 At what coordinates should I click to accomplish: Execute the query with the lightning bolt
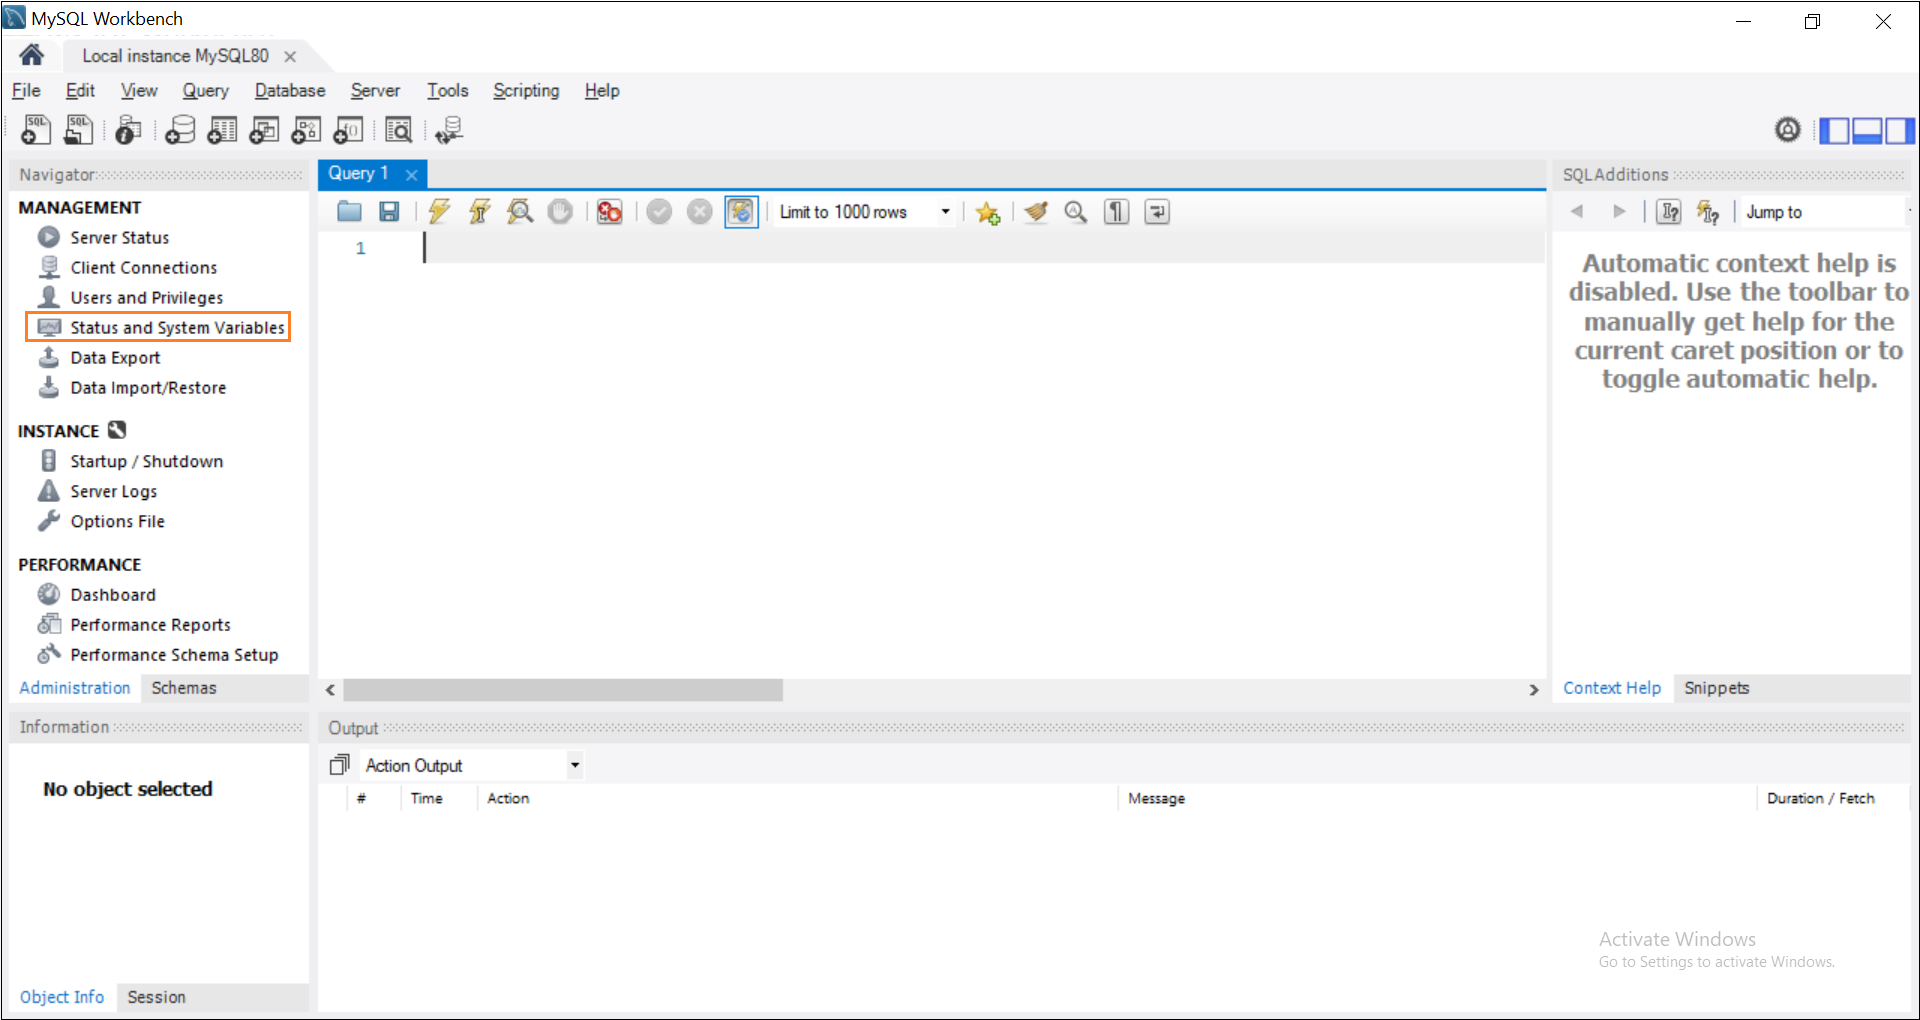[x=439, y=212]
